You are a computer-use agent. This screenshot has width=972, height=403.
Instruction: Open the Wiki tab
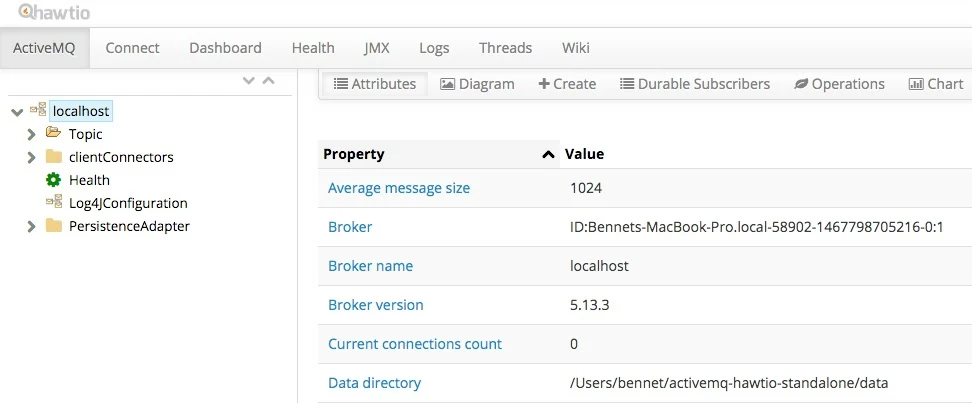(x=575, y=48)
